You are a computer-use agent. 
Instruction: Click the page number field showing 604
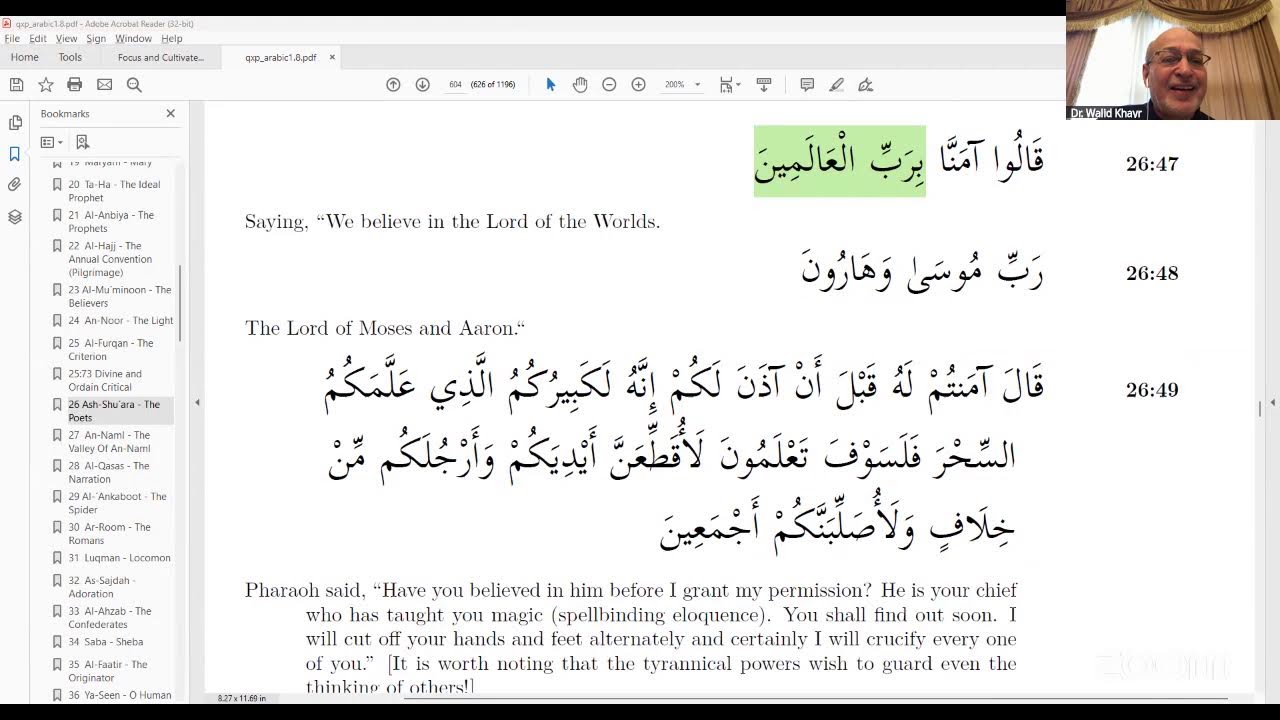pyautogui.click(x=455, y=85)
